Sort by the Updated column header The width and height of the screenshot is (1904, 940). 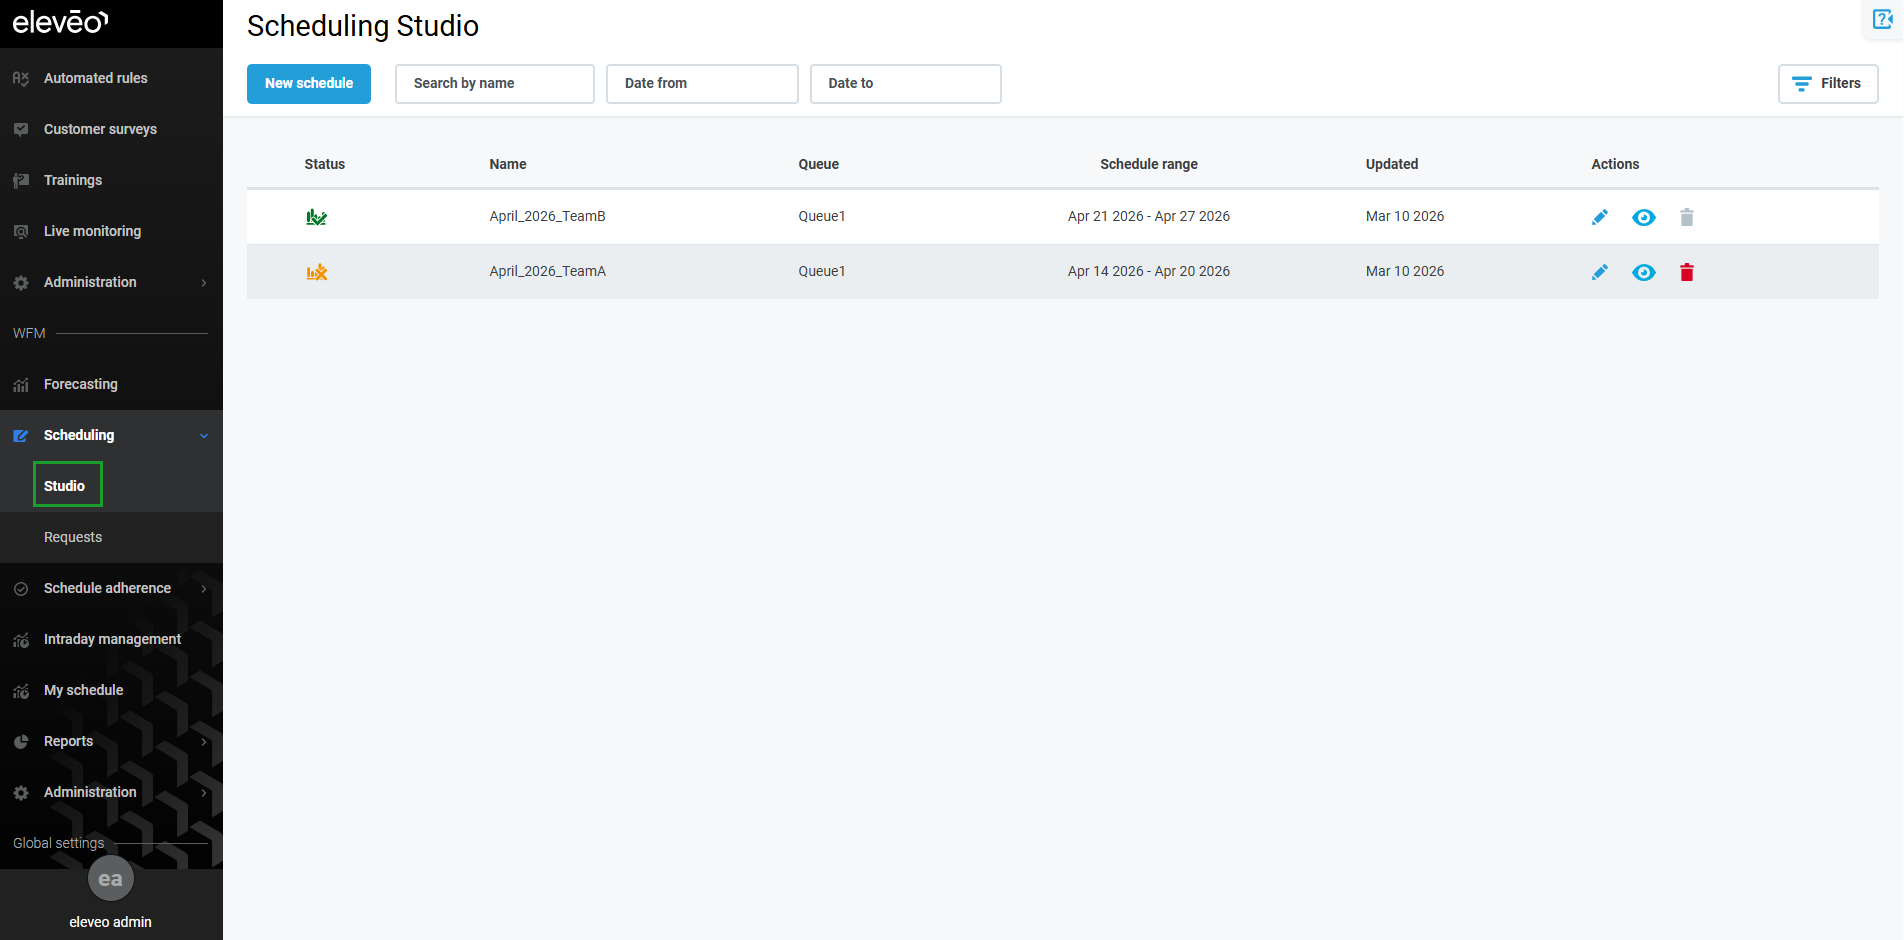click(x=1392, y=164)
